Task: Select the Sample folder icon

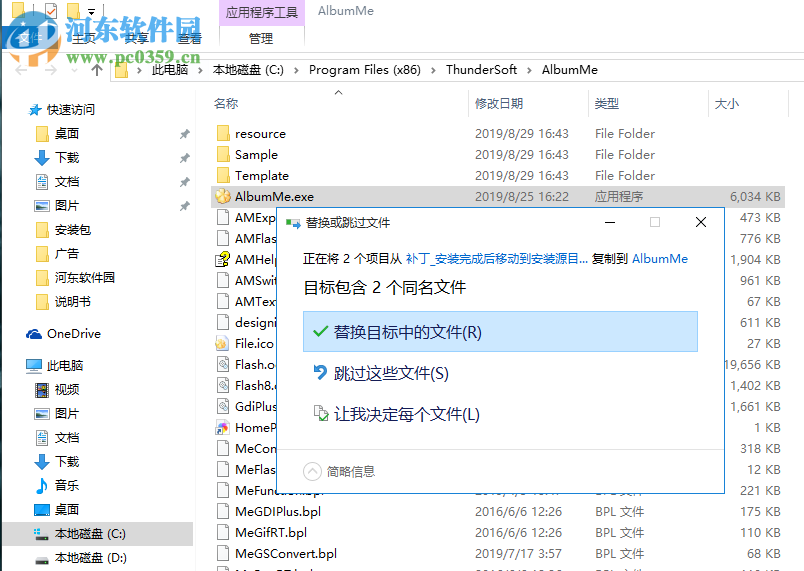Action: pos(223,155)
